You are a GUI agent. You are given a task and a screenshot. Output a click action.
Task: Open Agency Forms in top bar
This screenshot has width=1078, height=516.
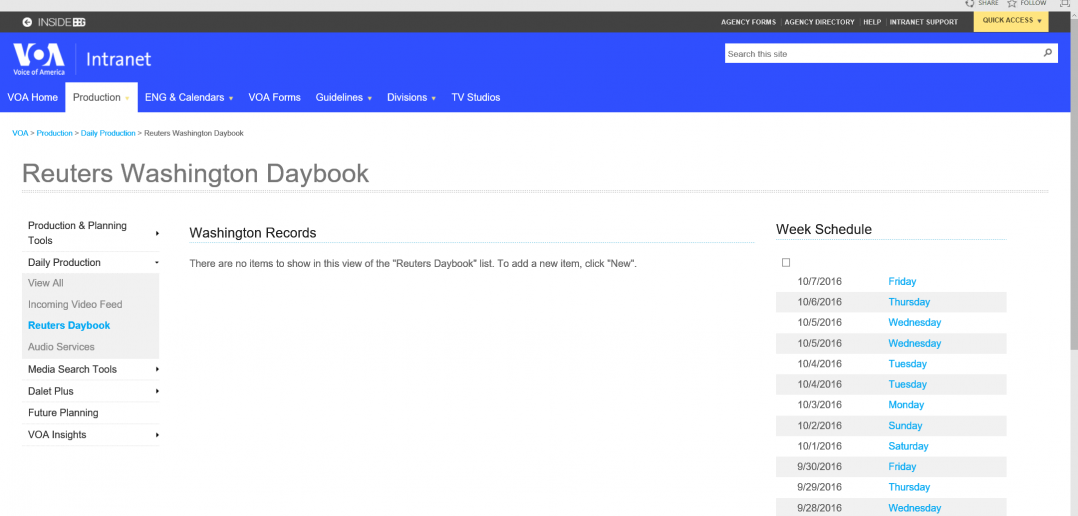point(748,22)
